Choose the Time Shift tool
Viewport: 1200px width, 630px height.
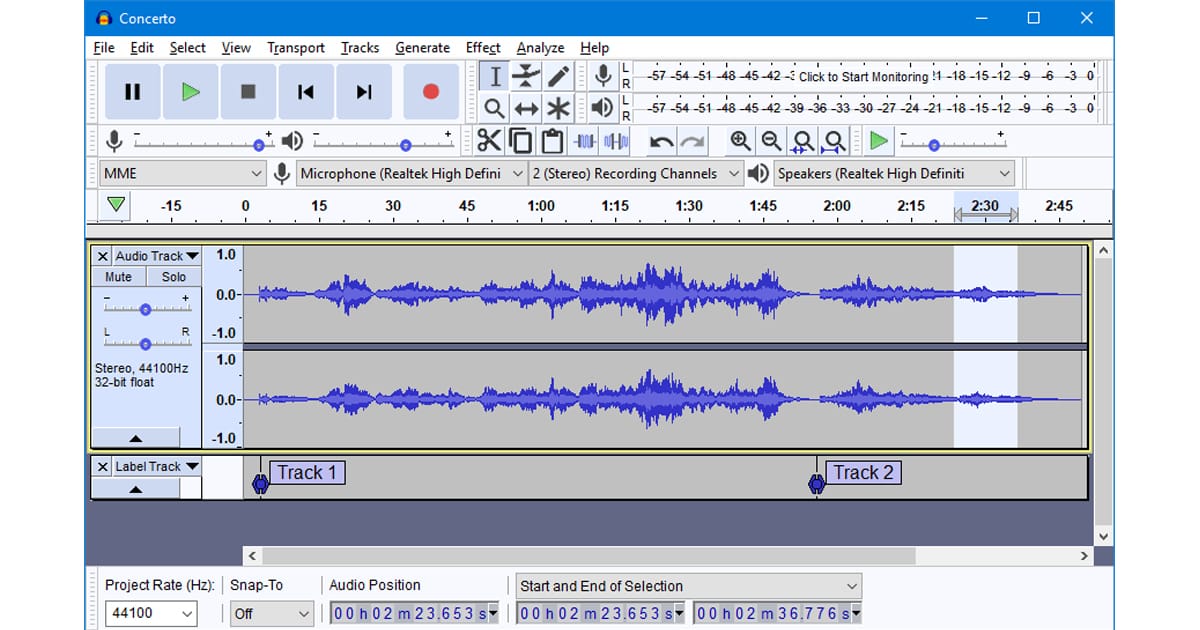[x=526, y=108]
